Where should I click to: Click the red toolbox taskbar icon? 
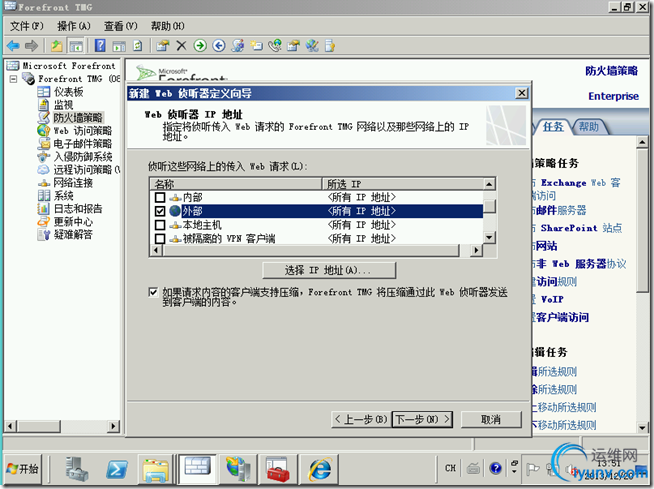point(278,469)
